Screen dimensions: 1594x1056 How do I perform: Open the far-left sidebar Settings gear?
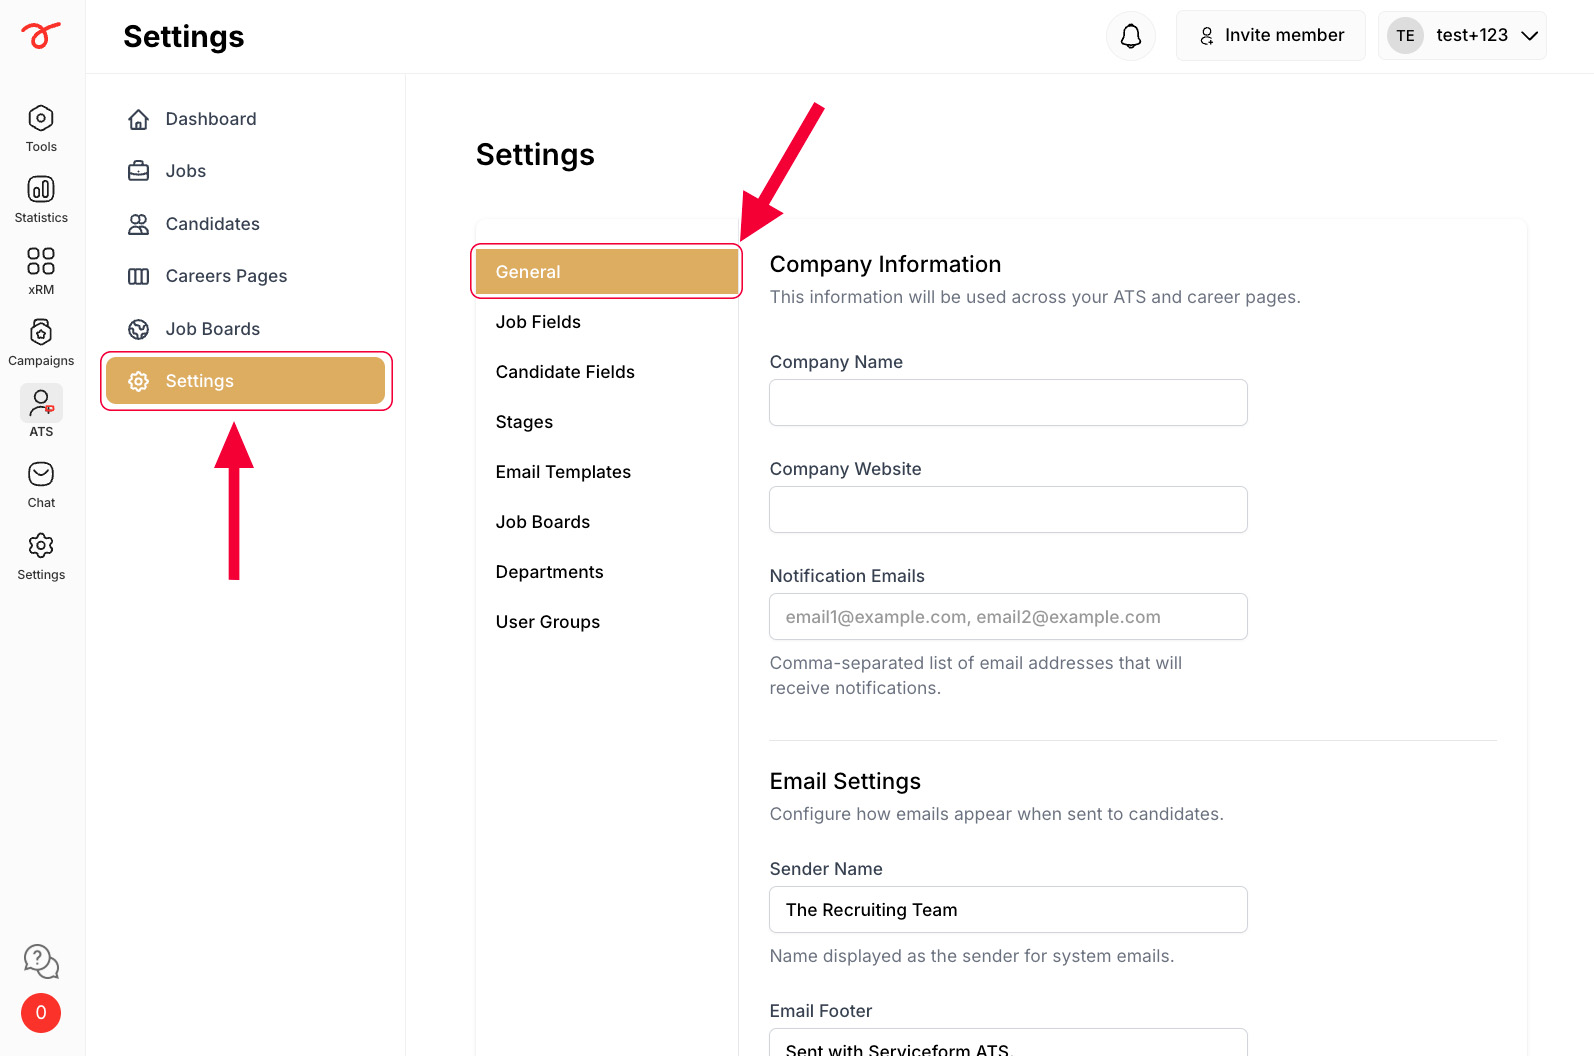(x=41, y=546)
